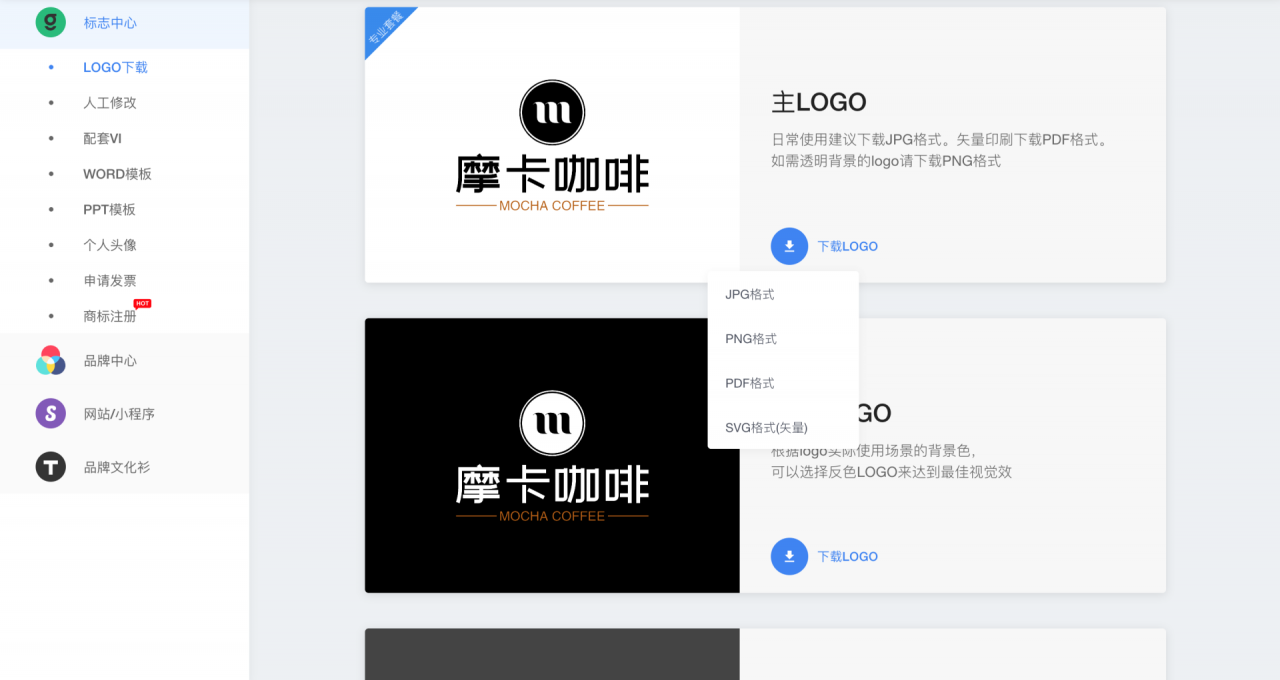This screenshot has width=1280, height=680.
Task: Click the black T icon for 品牌文化衫
Action: click(50, 466)
